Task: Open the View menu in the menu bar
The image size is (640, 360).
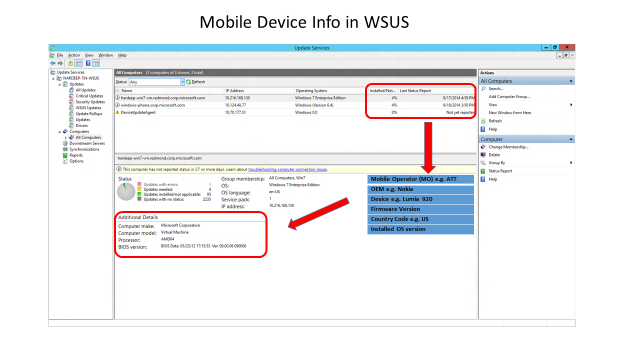Action: [x=89, y=55]
